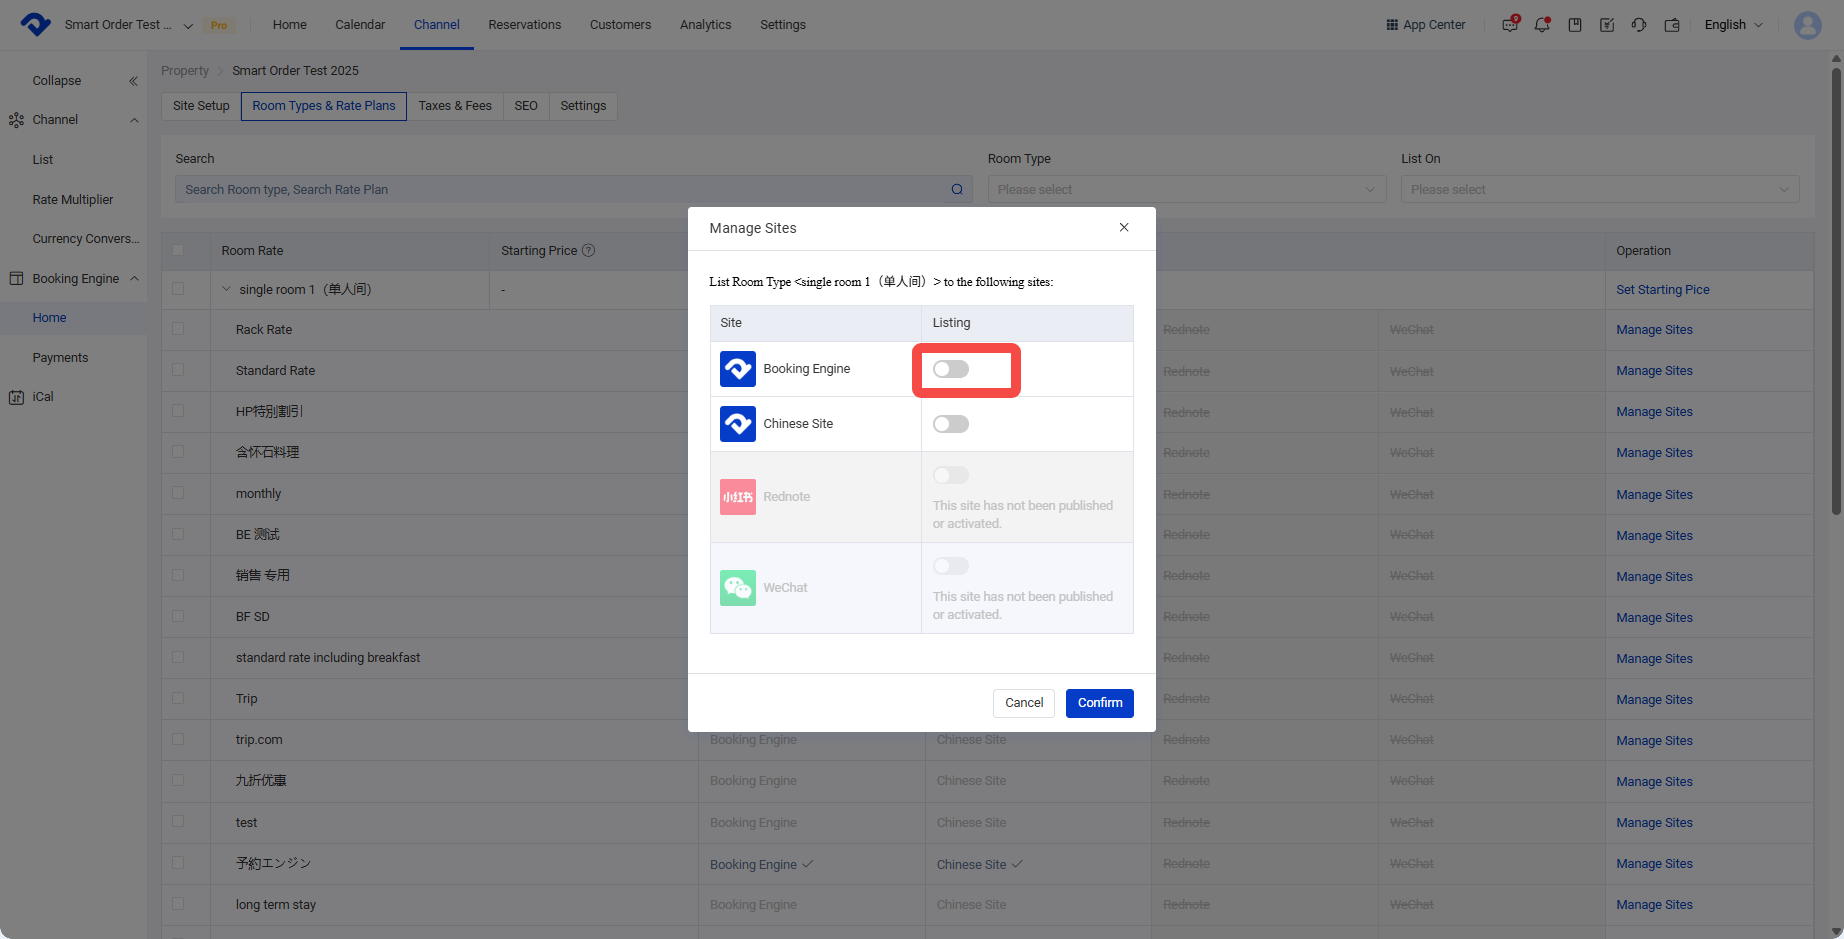
Task: Open the Analytics menu
Action: tap(705, 25)
